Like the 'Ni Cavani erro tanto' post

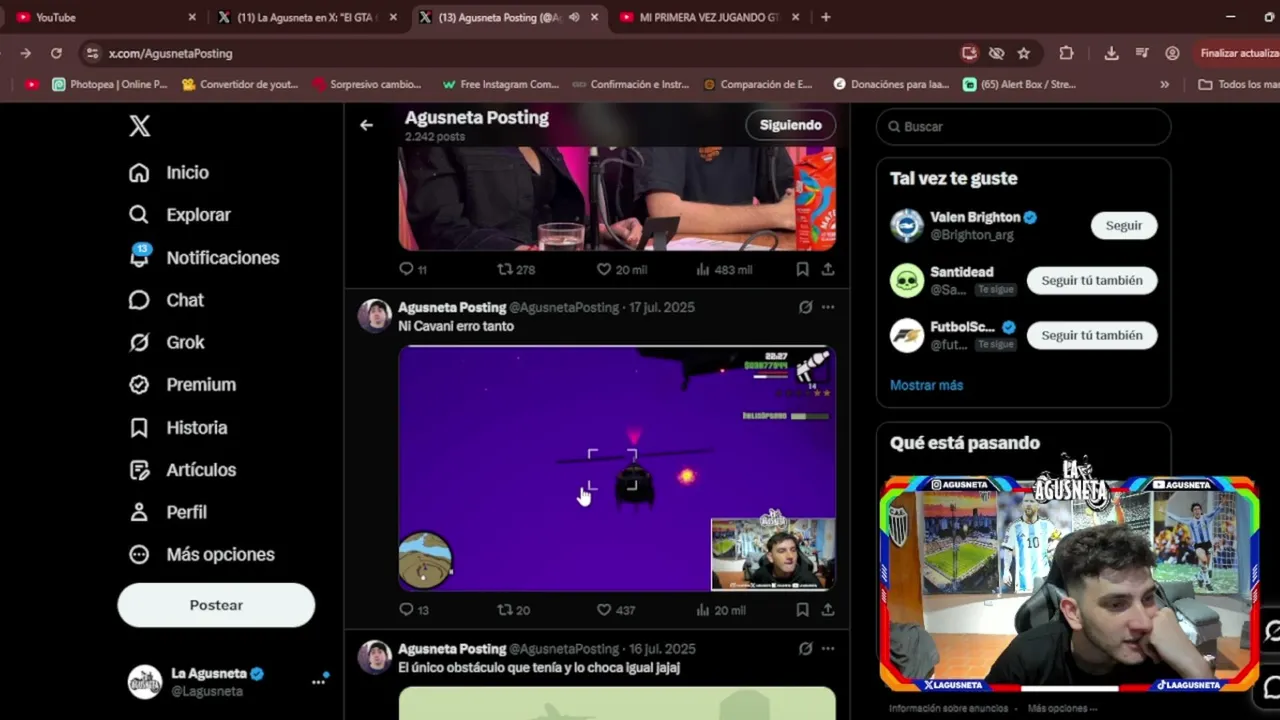pyautogui.click(x=616, y=609)
